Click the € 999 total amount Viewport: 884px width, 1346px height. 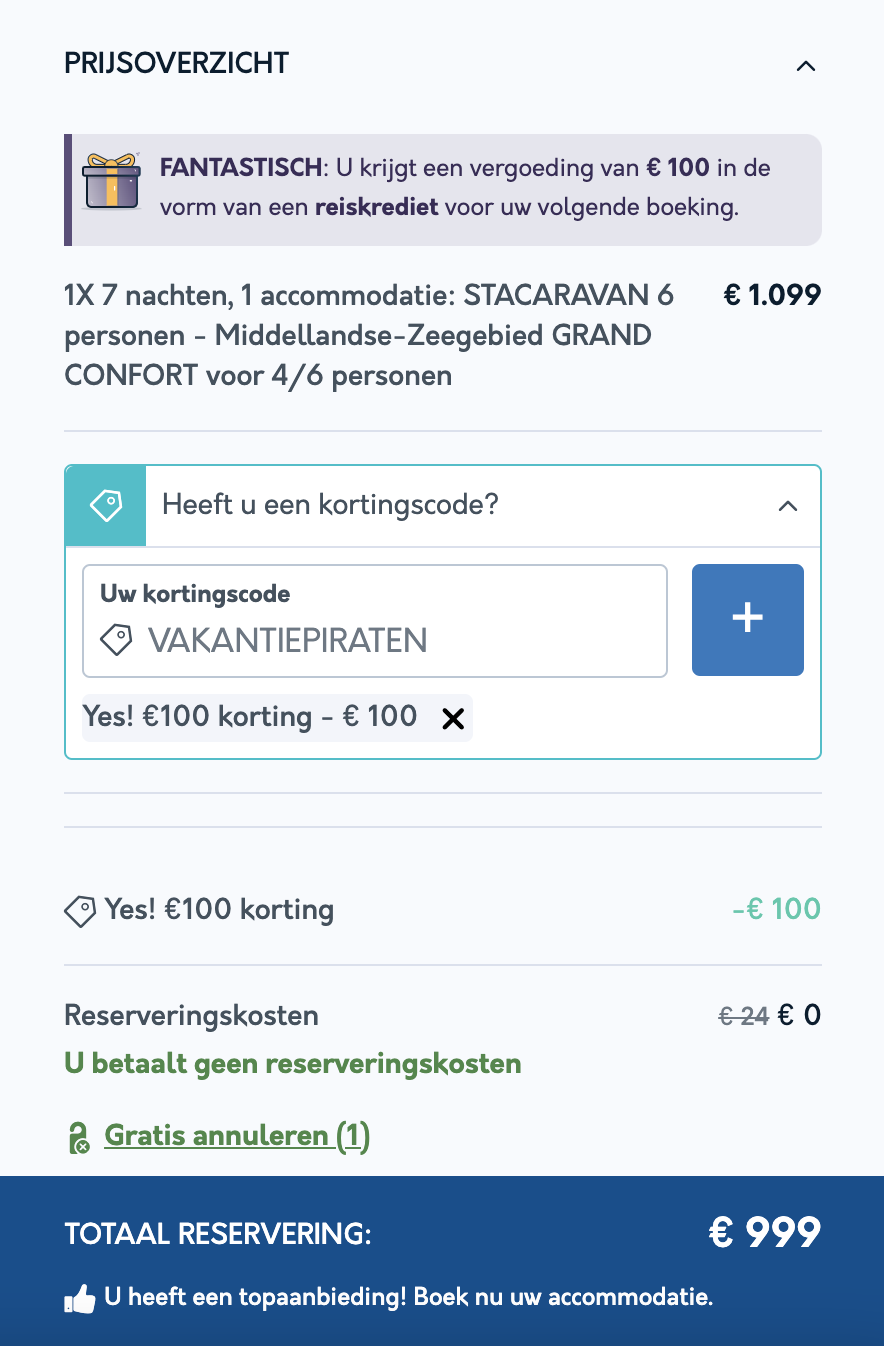(765, 1233)
